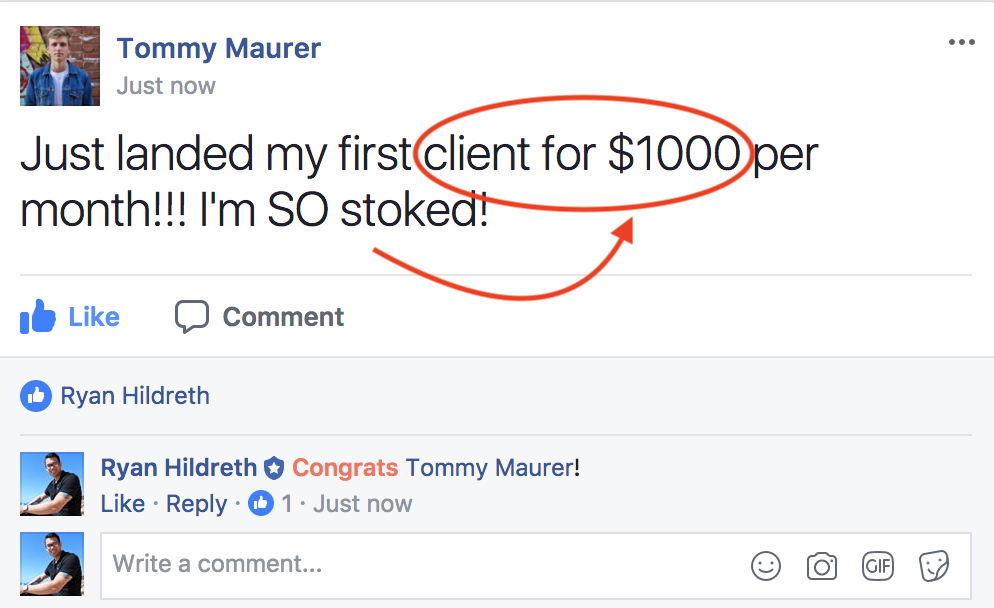Click the verified badge beside Ryan Hildreth

(x=274, y=469)
